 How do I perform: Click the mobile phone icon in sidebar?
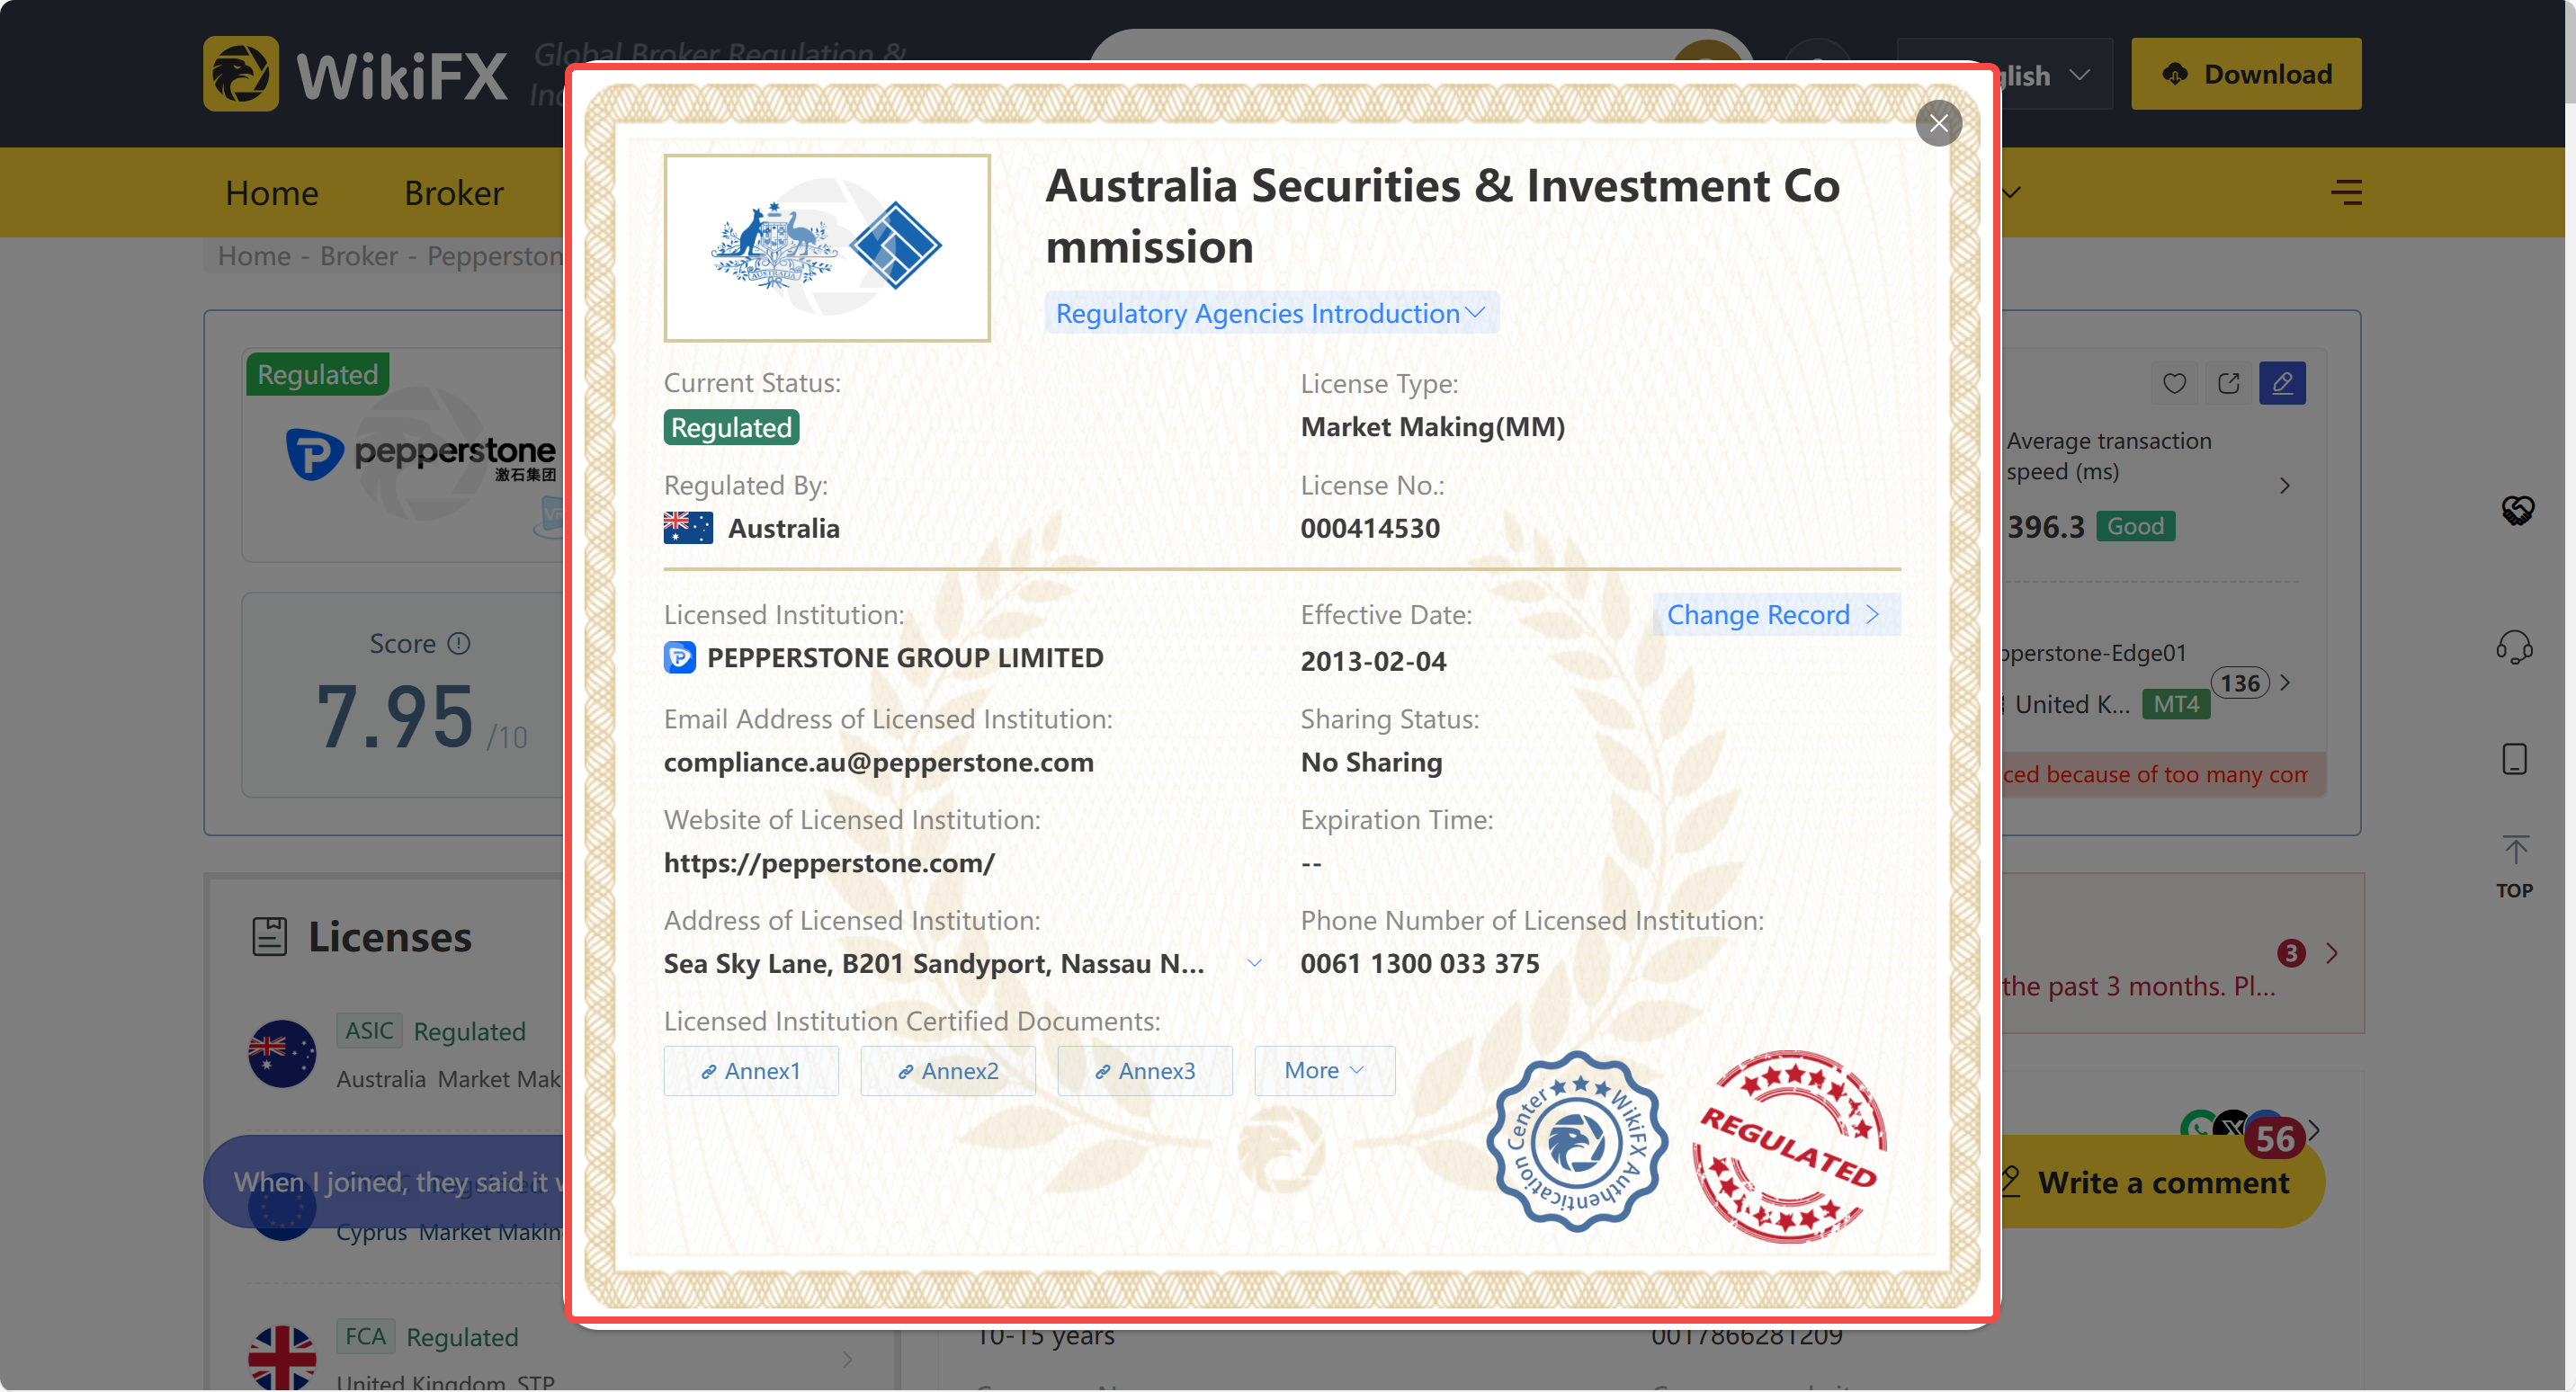point(2514,759)
